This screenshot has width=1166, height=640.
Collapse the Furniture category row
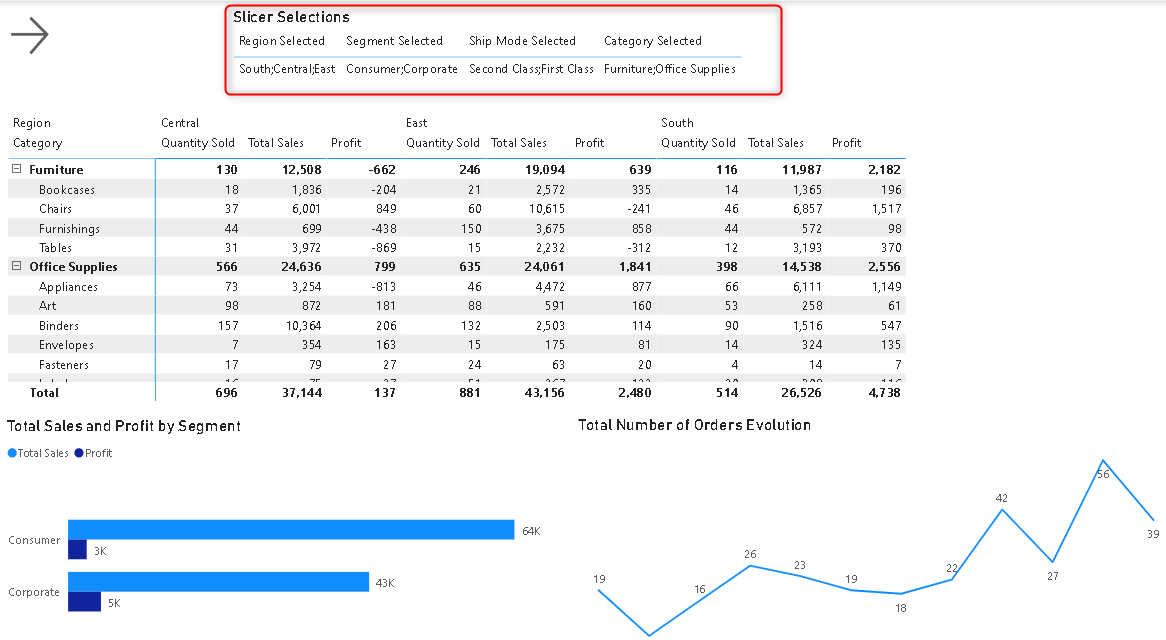(x=16, y=170)
